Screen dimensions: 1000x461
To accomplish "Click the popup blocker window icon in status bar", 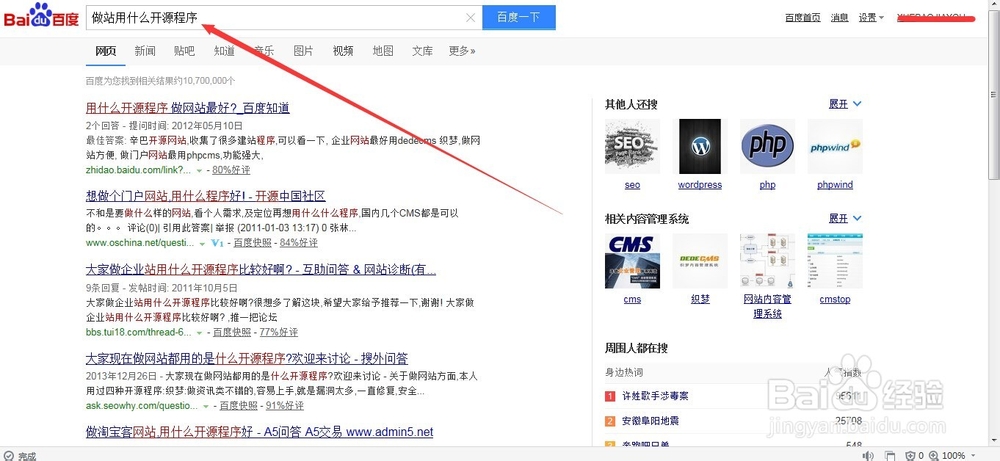I will pos(890,455).
